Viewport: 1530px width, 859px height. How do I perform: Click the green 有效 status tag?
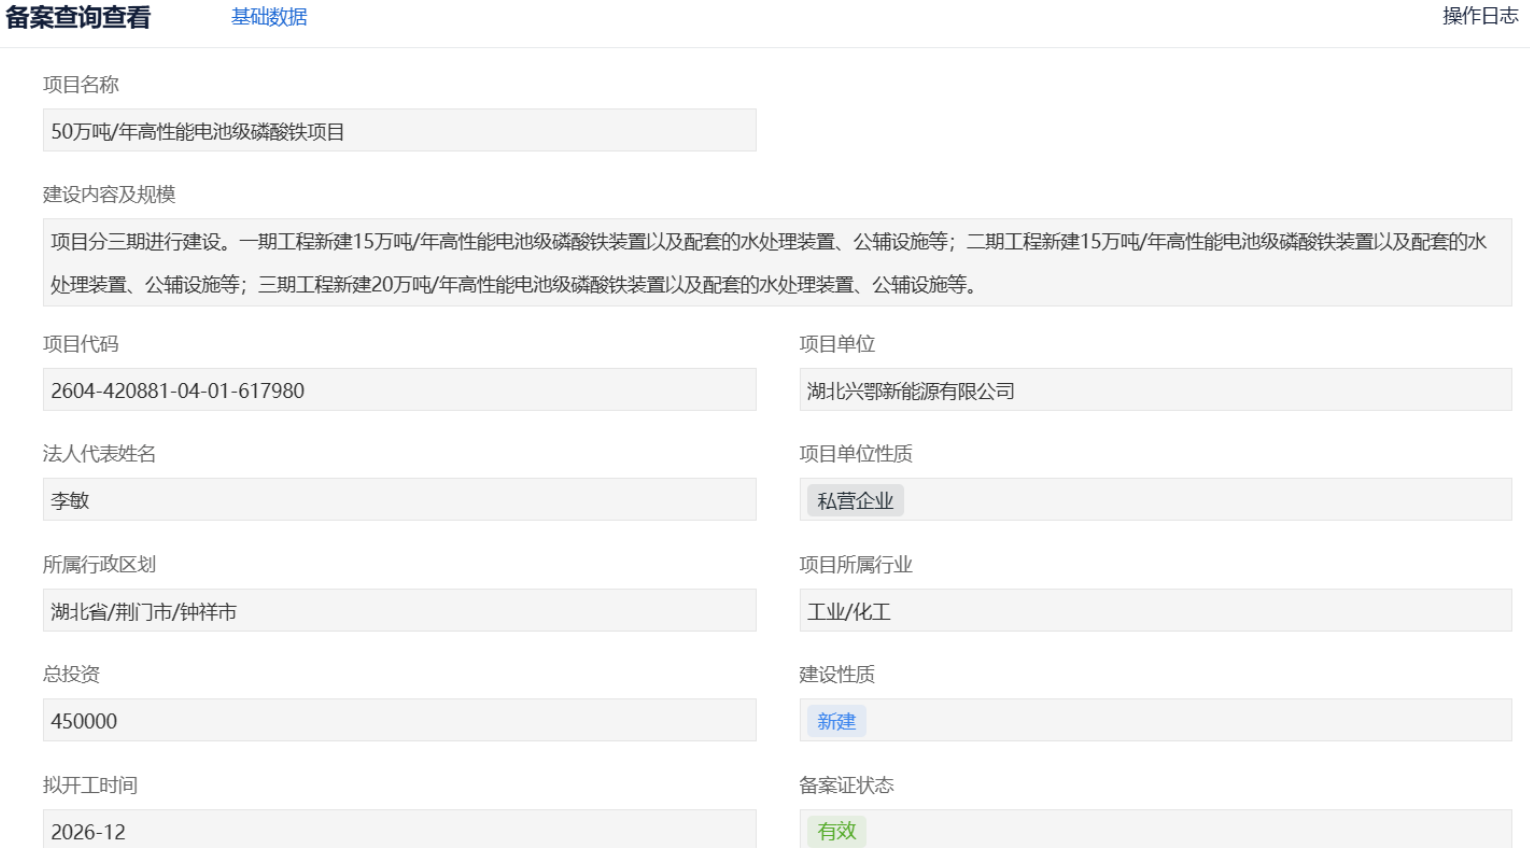click(836, 831)
